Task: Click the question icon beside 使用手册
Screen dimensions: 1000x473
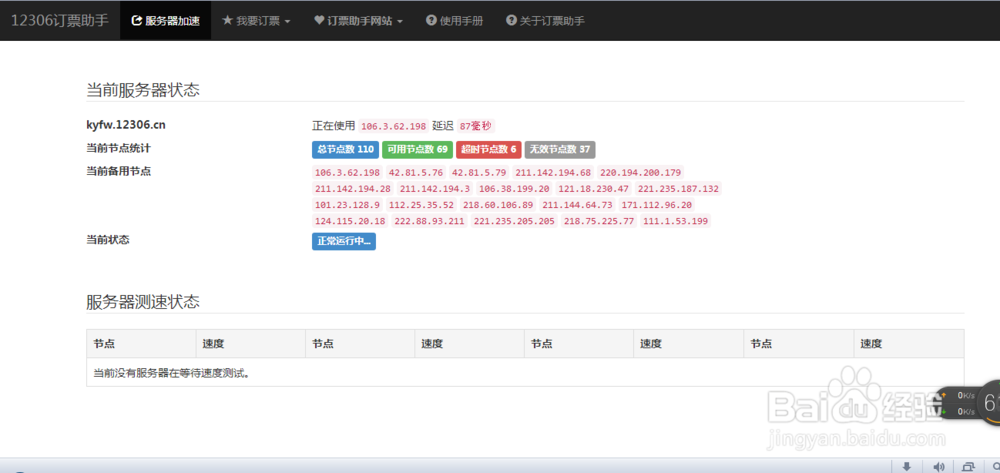Action: (x=431, y=20)
